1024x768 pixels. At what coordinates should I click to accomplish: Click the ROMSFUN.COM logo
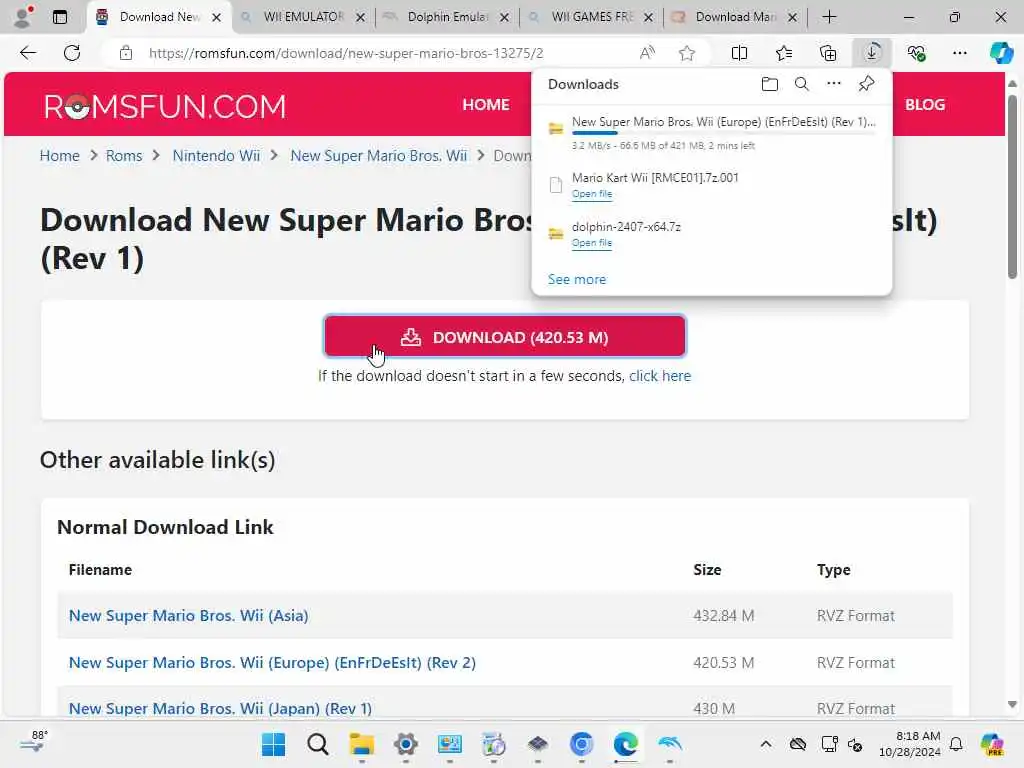click(x=165, y=106)
